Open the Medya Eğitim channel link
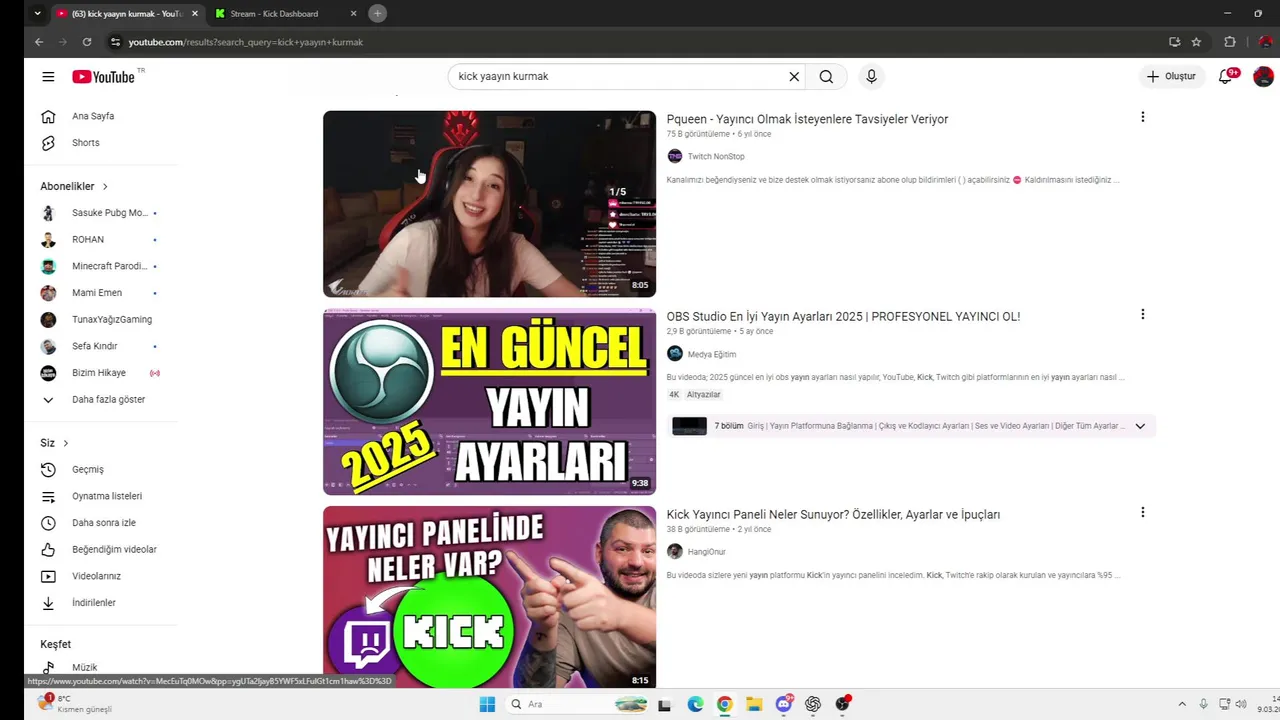 click(712, 354)
